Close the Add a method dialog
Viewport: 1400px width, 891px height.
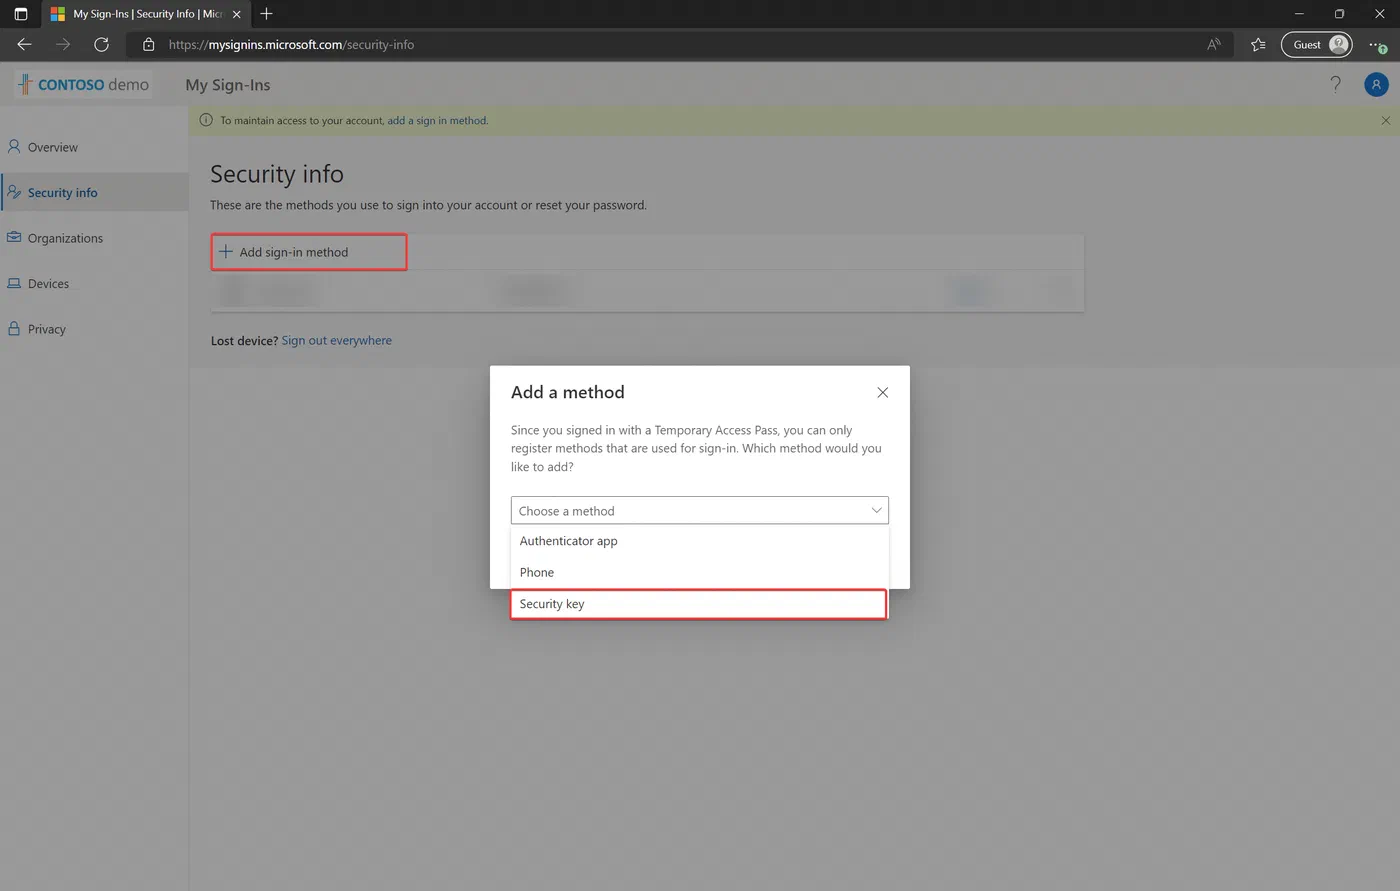(882, 392)
